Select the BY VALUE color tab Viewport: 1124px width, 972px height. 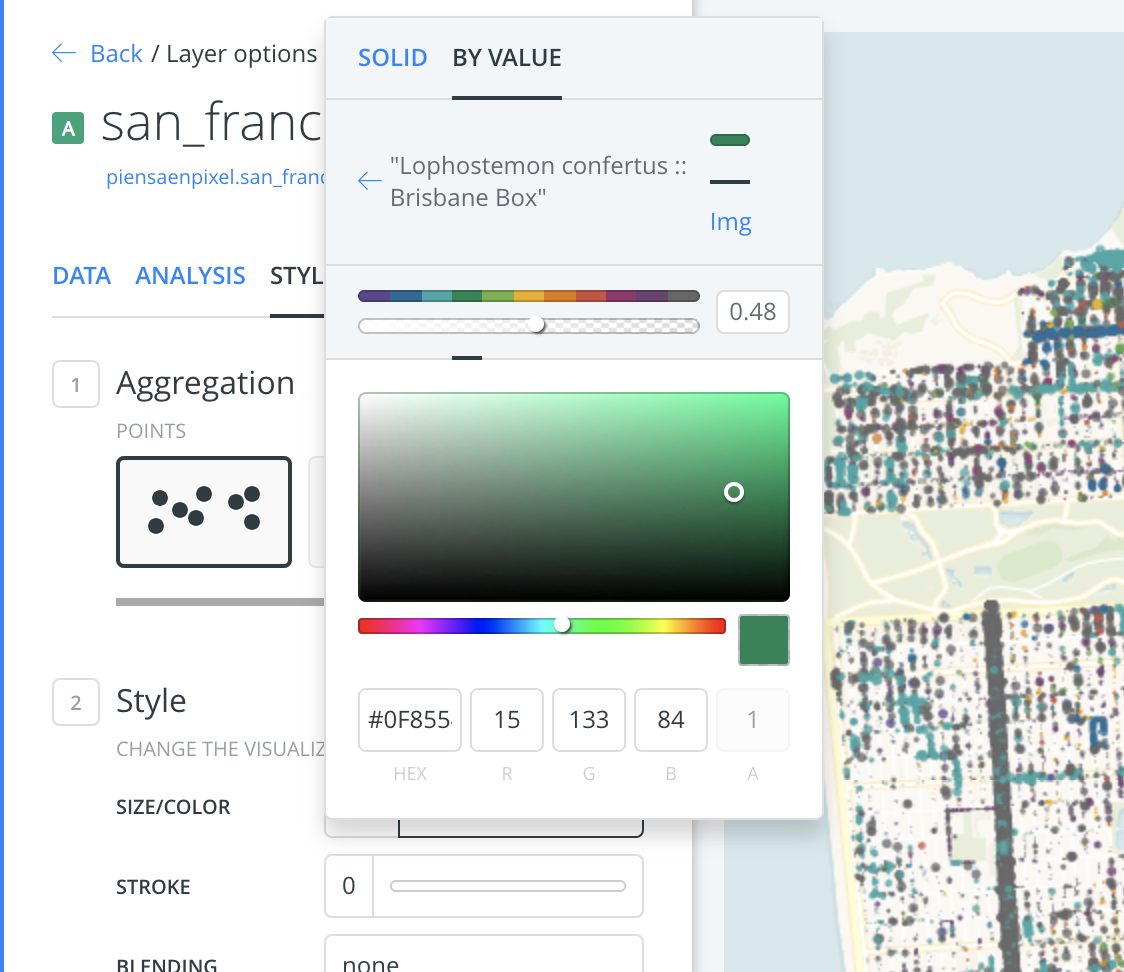(x=507, y=57)
